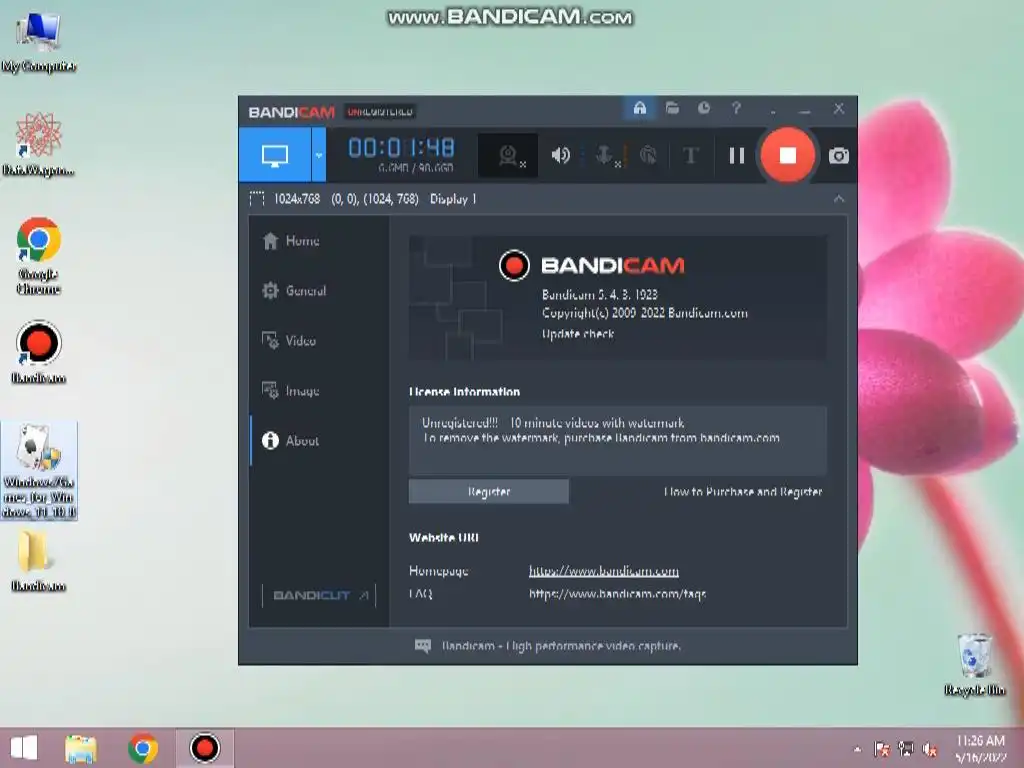The width and height of the screenshot is (1024, 768).
Task: Click the Update check link
Action: (x=578, y=334)
